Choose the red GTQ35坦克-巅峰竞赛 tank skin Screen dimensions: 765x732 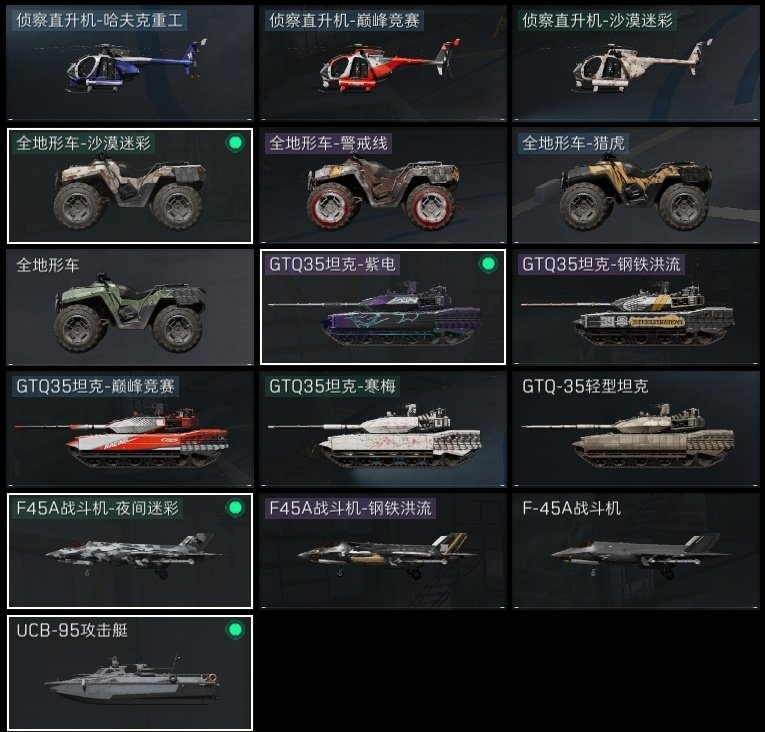[x=130, y=429]
